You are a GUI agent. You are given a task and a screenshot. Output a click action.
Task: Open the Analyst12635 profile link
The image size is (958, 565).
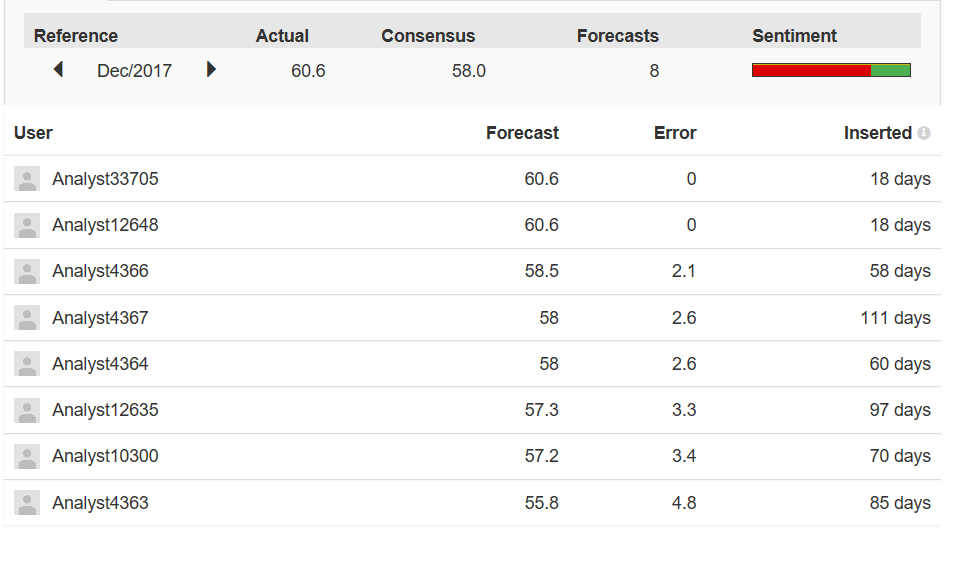[105, 410]
